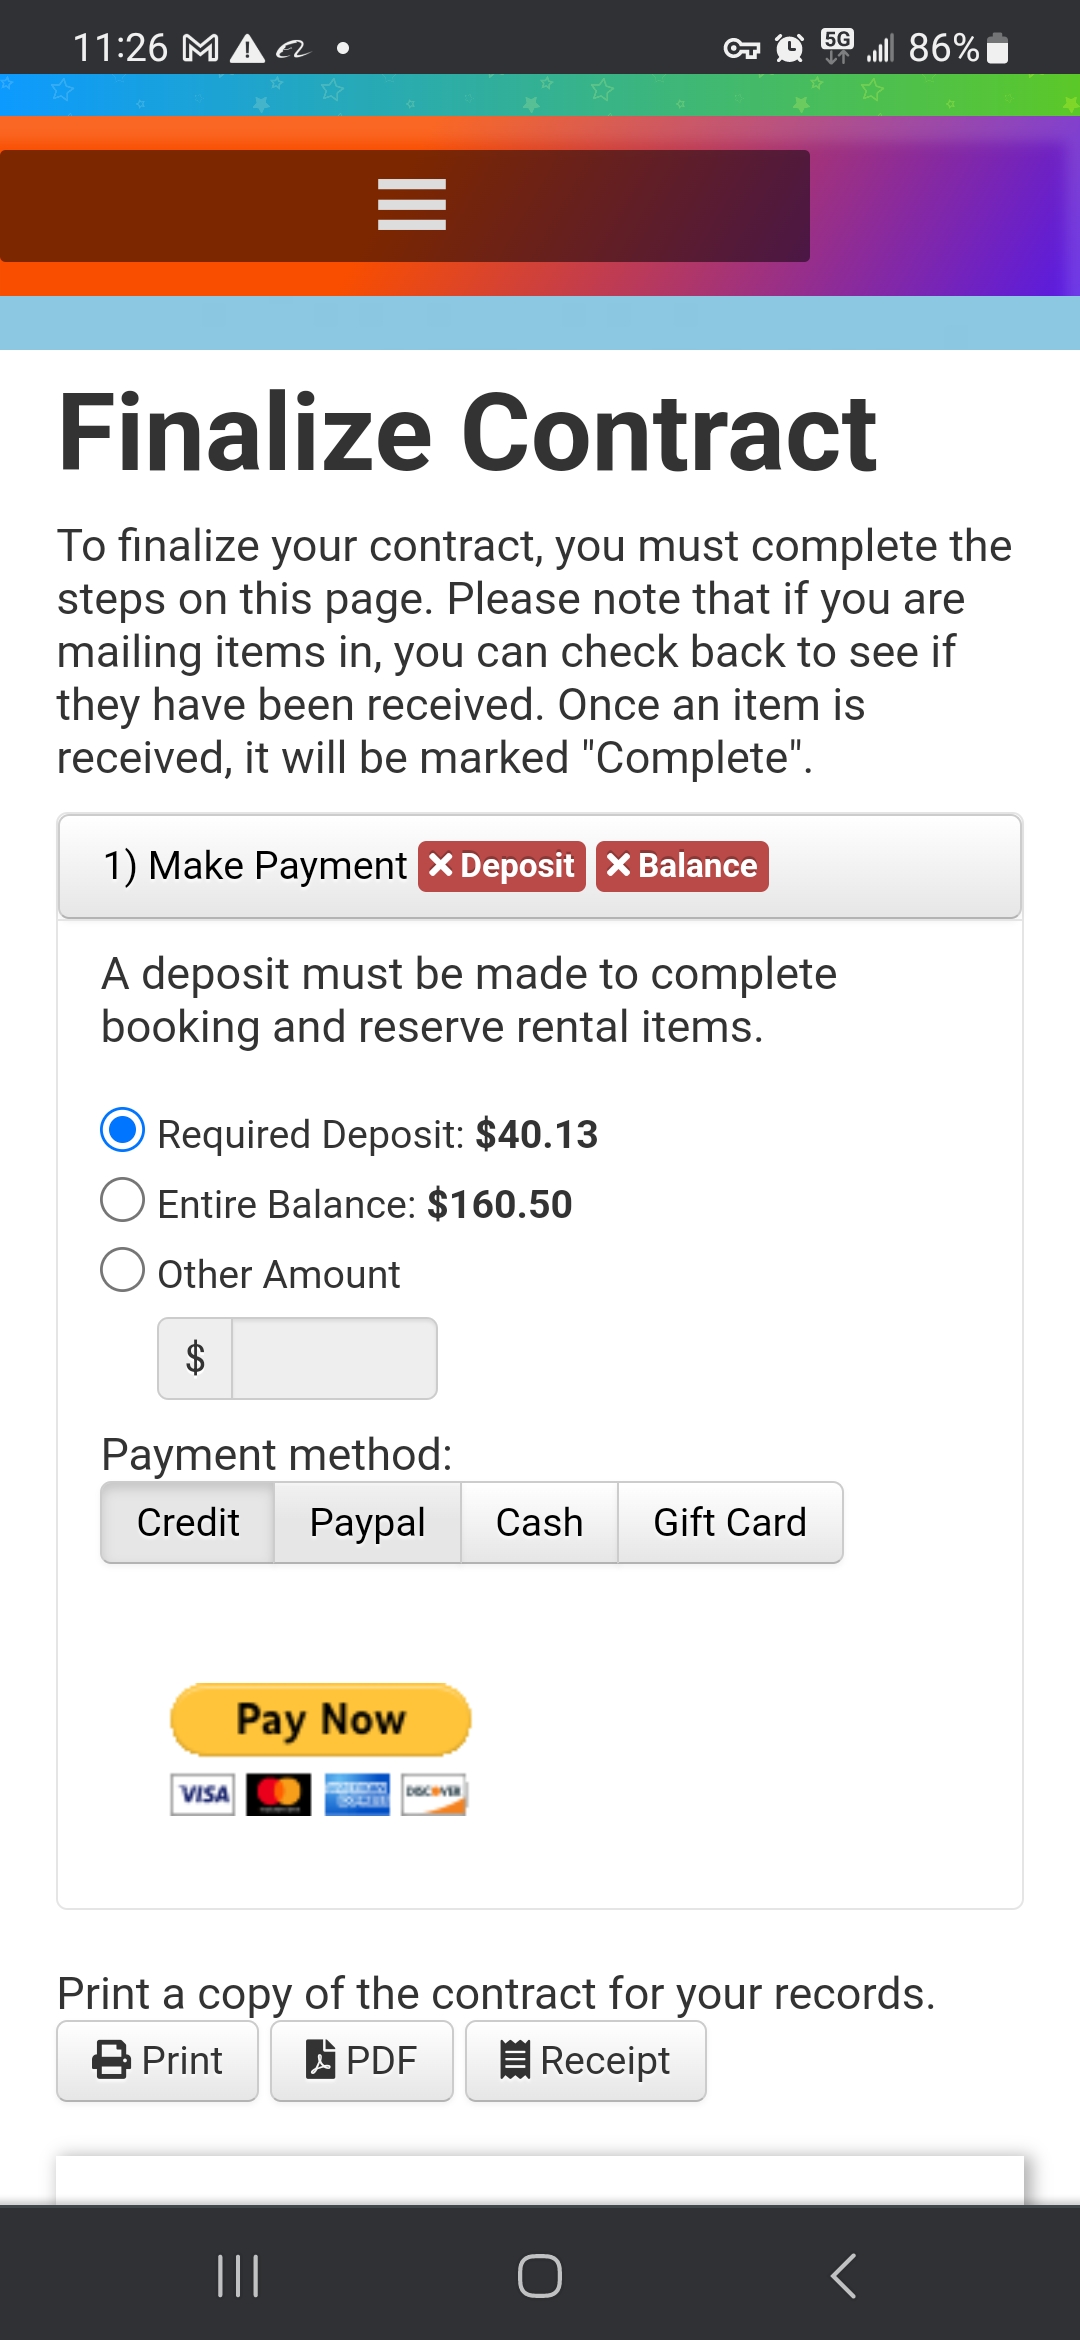Open the Receipt for this contract
The height and width of the screenshot is (2340, 1080).
tap(585, 2060)
